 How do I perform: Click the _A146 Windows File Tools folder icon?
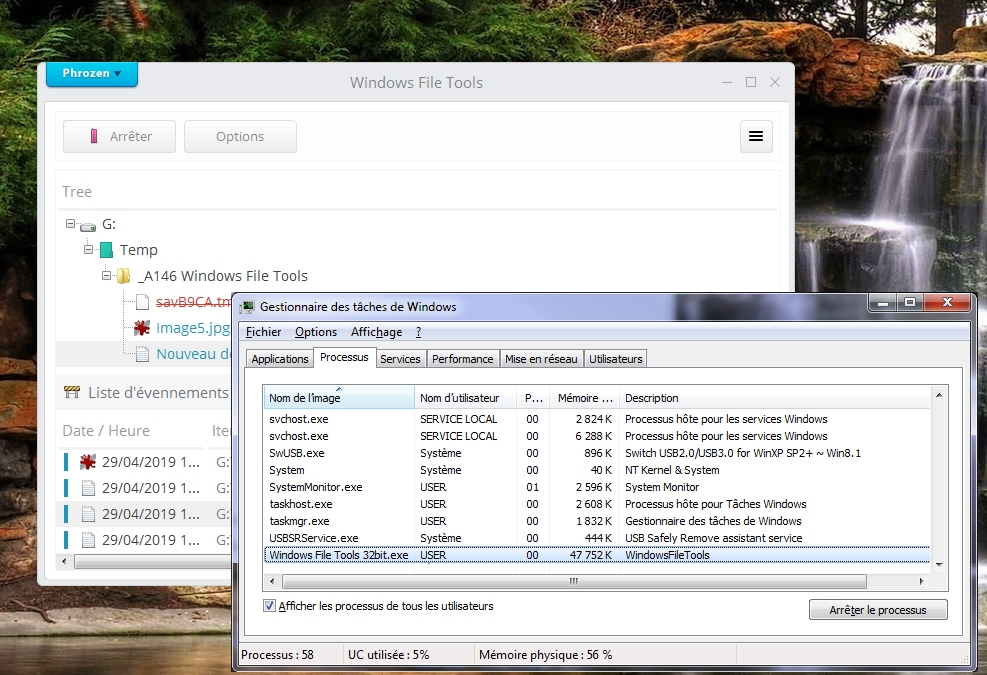point(124,276)
